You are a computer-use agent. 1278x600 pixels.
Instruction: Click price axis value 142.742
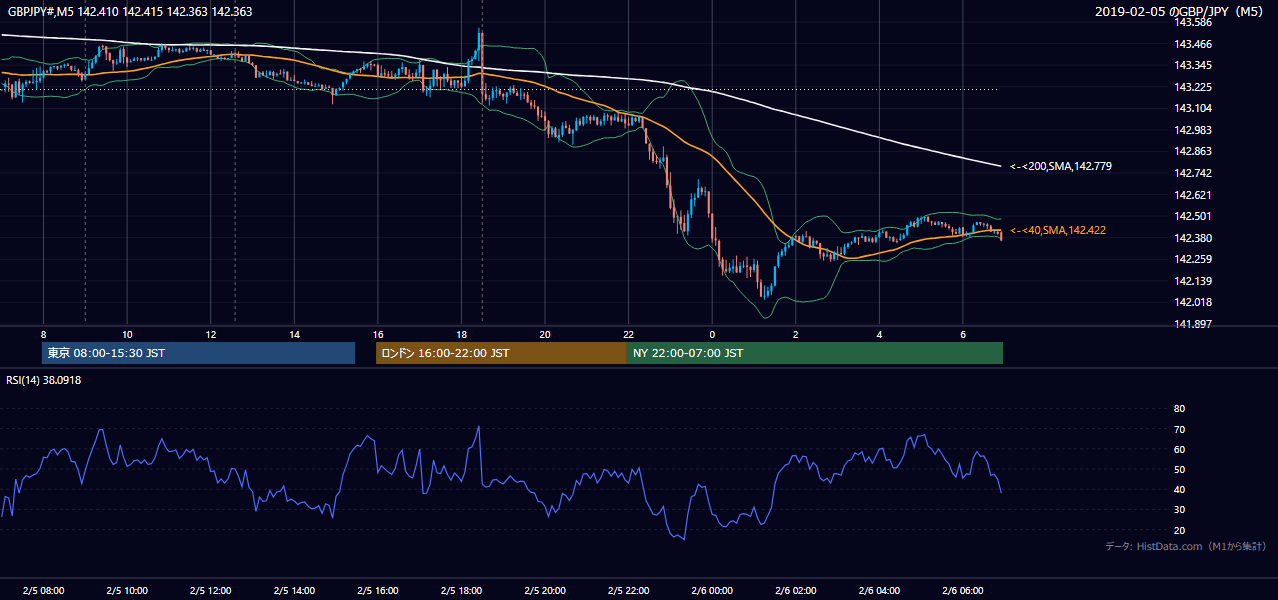tap(1192, 173)
